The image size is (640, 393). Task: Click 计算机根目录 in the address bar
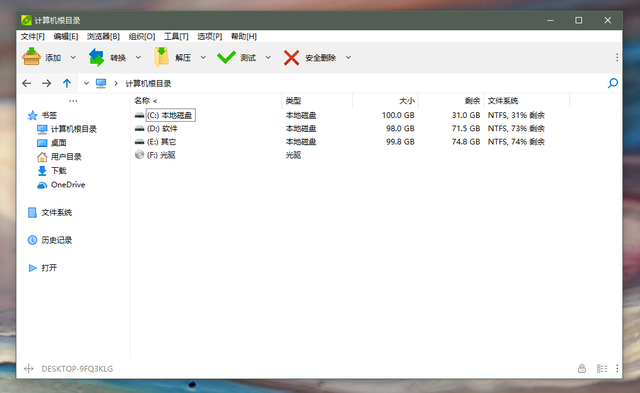[148, 83]
